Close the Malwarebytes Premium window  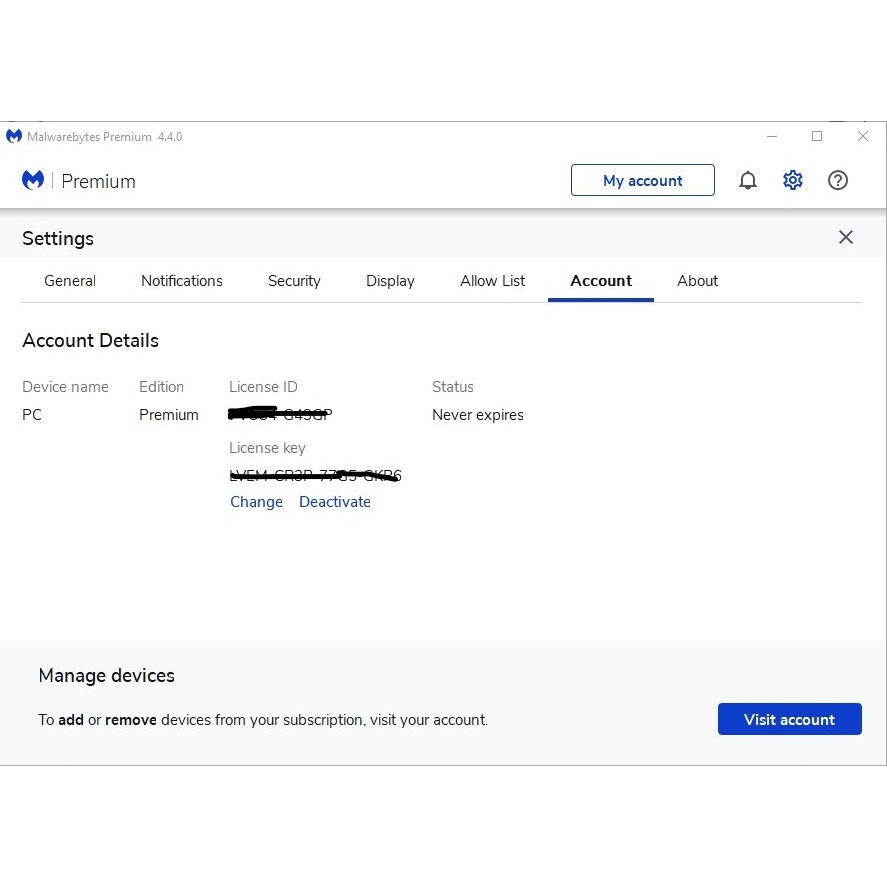coord(863,136)
